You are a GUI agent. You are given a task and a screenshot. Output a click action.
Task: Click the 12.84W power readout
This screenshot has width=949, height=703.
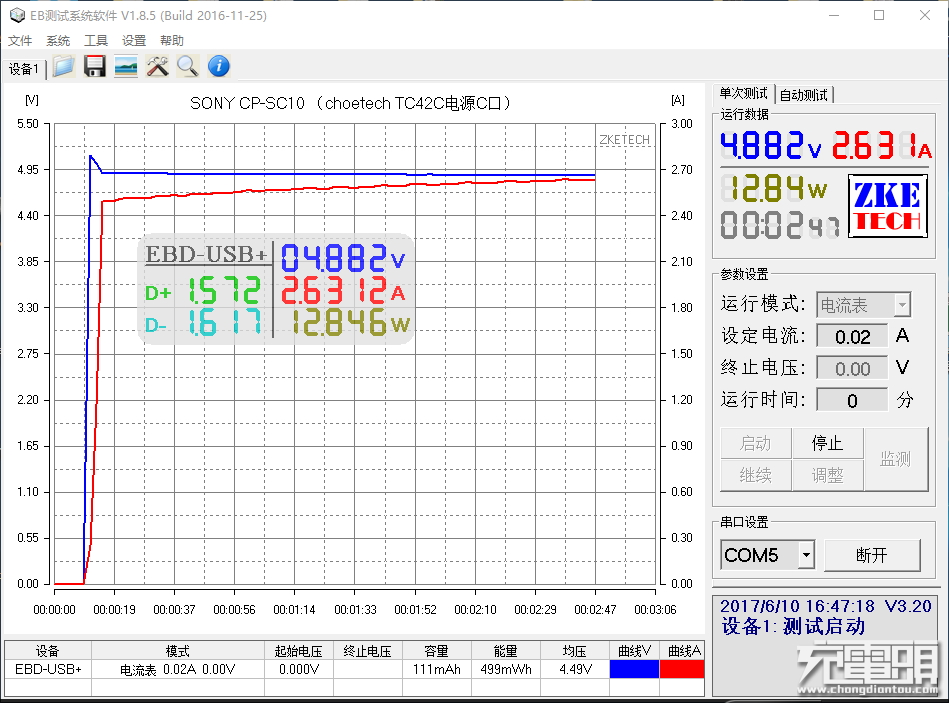(775, 188)
